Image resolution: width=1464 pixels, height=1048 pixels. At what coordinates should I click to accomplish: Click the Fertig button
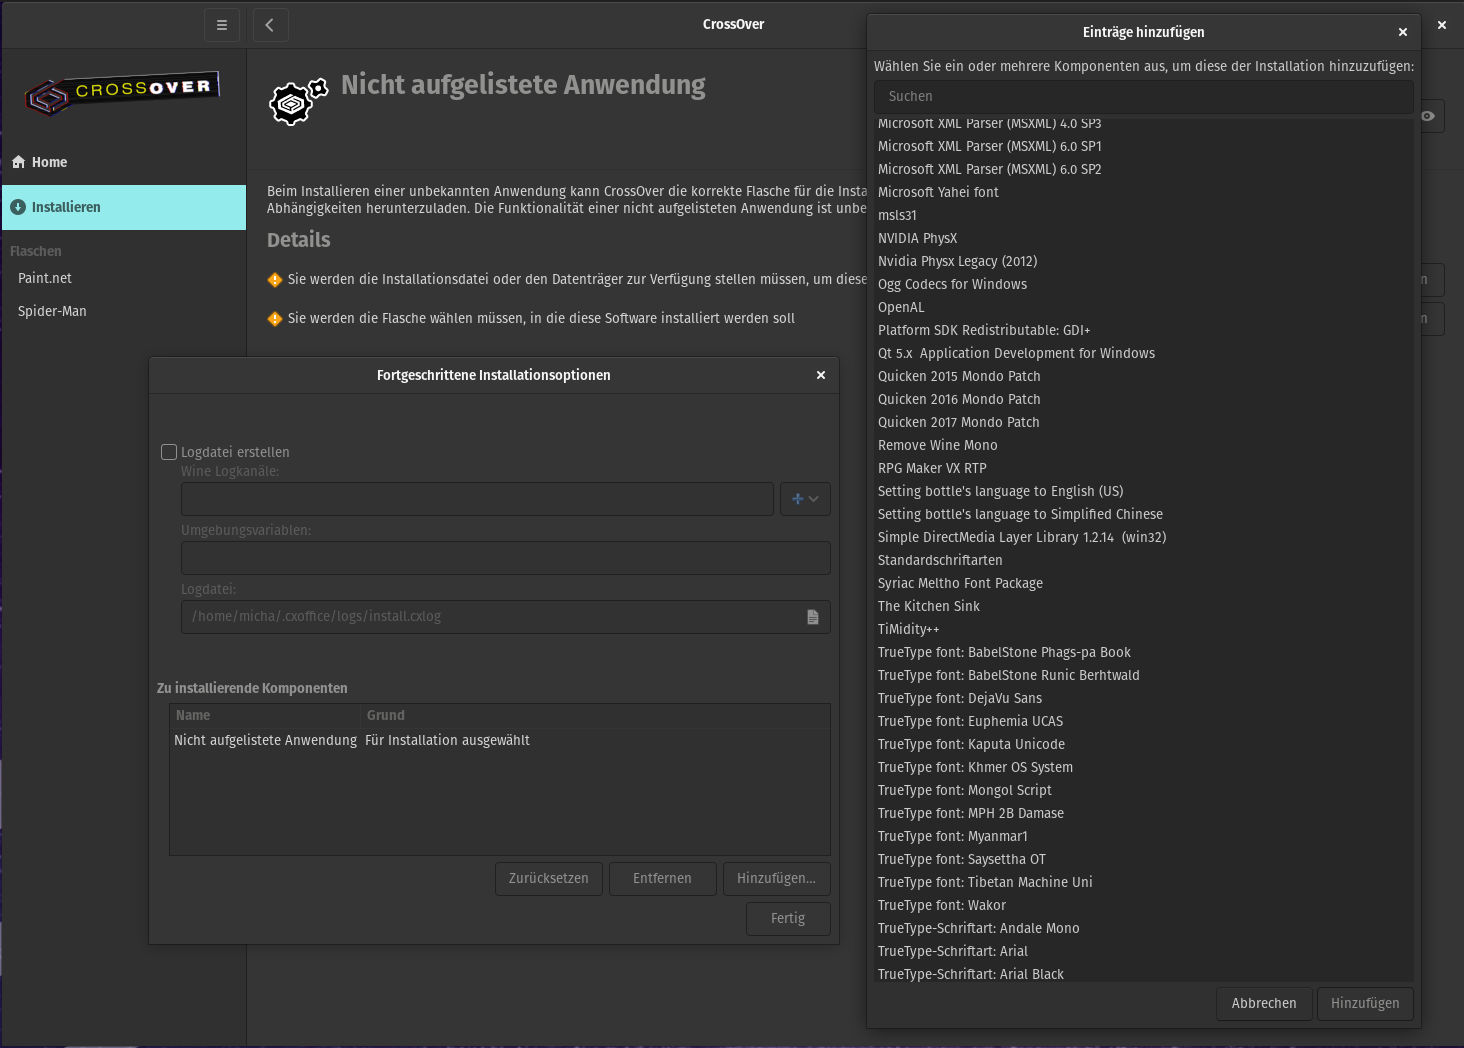[787, 918]
